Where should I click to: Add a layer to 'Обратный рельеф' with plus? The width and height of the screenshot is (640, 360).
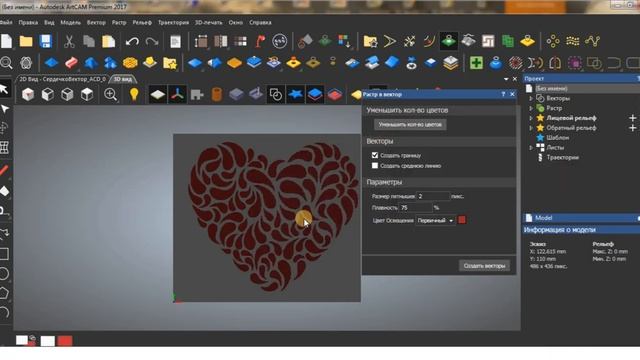click(633, 128)
